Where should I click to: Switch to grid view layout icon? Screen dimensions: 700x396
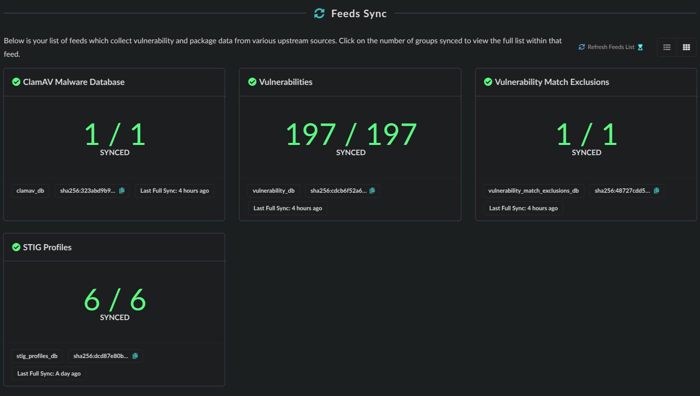coord(686,47)
